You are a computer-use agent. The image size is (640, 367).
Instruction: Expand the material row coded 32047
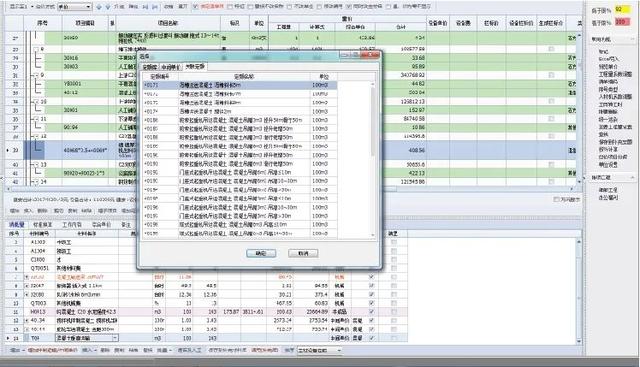27,286
